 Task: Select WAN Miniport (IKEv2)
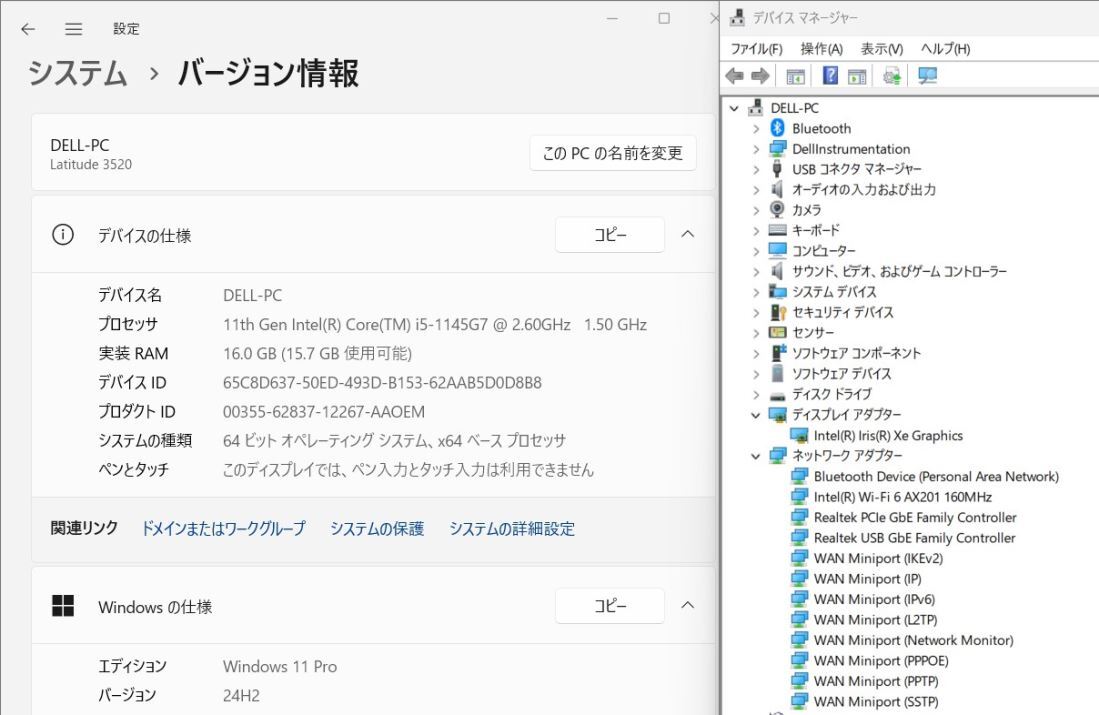878,558
